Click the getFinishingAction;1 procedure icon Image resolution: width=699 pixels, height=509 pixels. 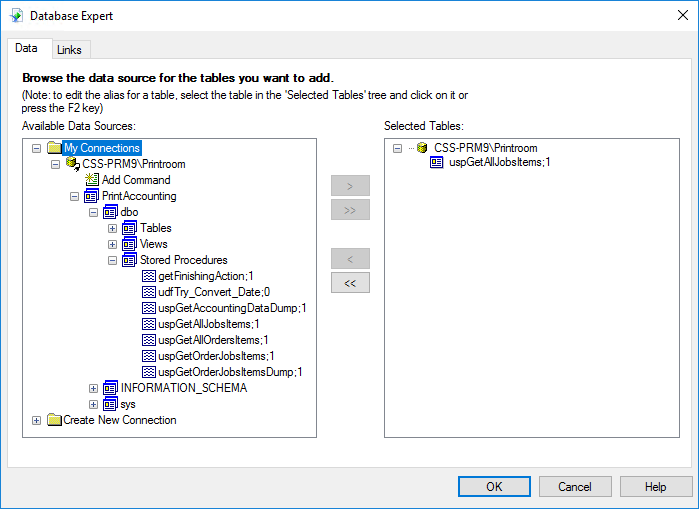click(x=148, y=276)
